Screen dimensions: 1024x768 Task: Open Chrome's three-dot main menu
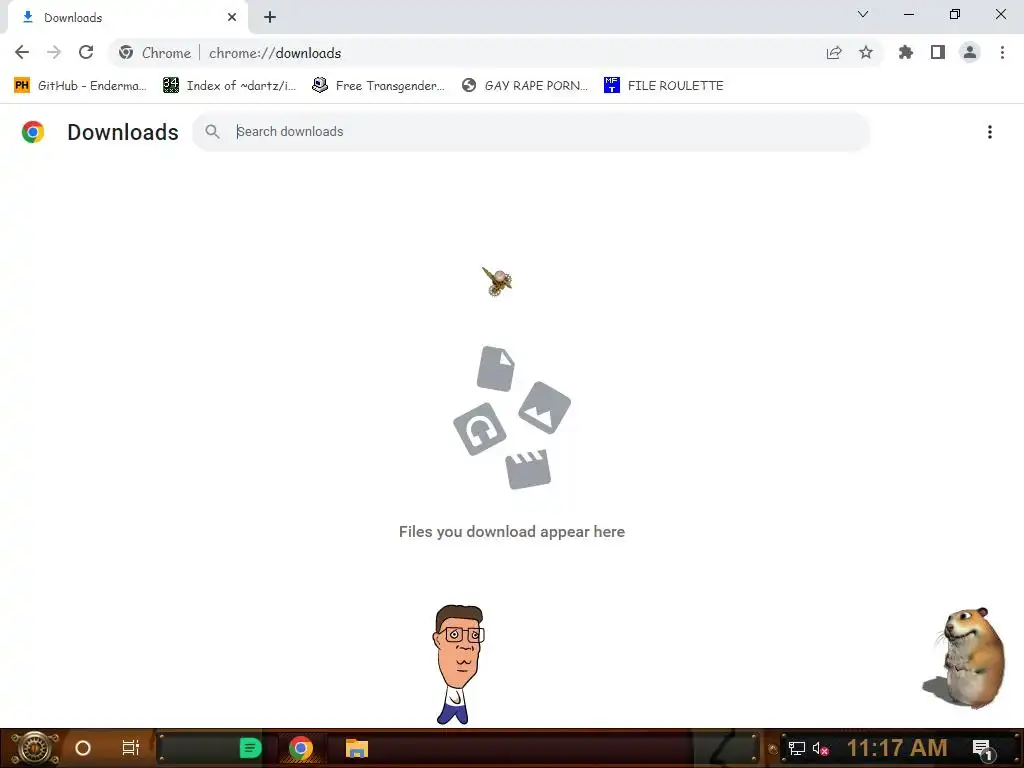pos(1002,52)
